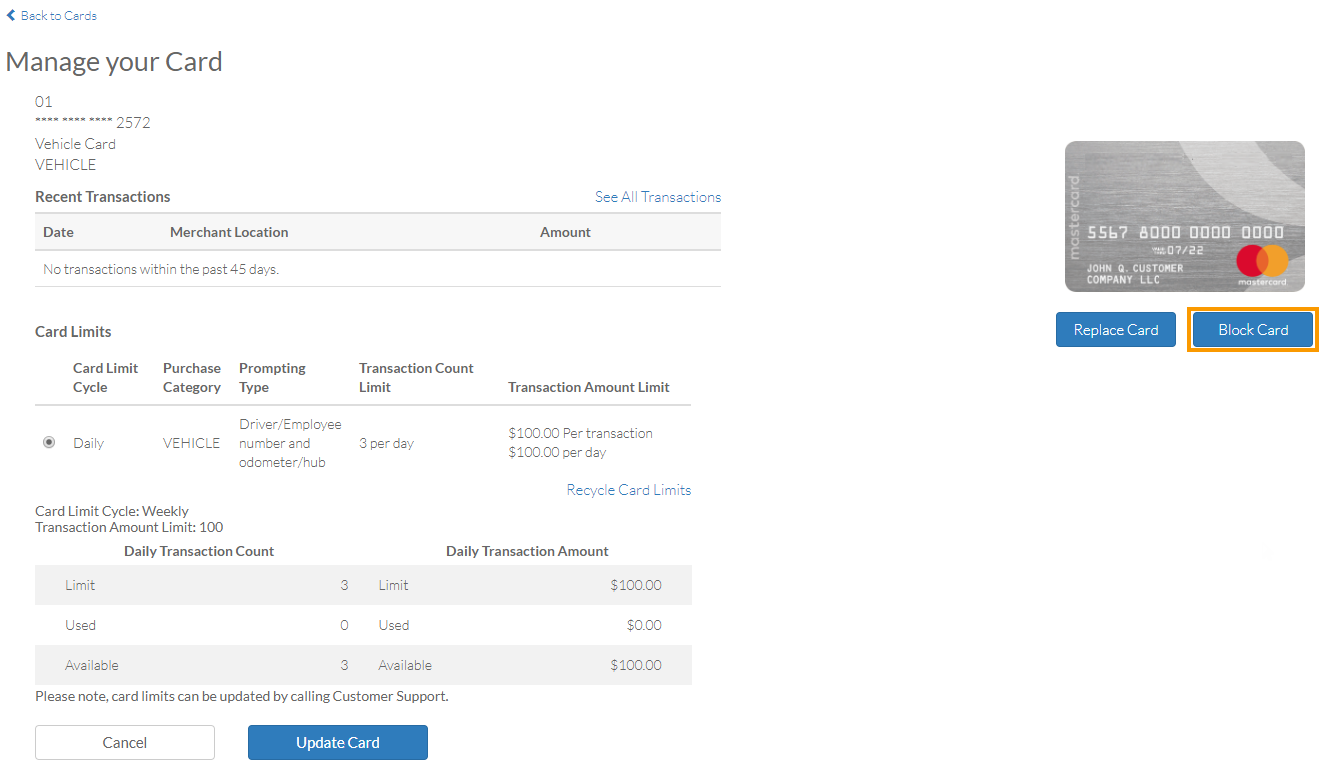1324x764 pixels.
Task: Click the Cancel button
Action: pyautogui.click(x=124, y=742)
